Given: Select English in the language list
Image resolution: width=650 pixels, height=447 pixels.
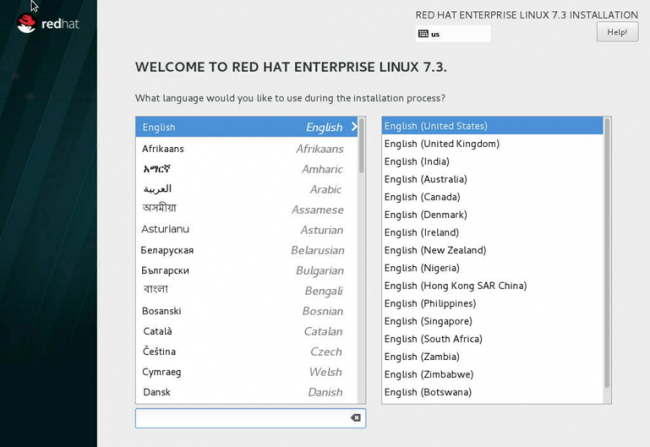Looking at the screenshot, I should click(247, 127).
